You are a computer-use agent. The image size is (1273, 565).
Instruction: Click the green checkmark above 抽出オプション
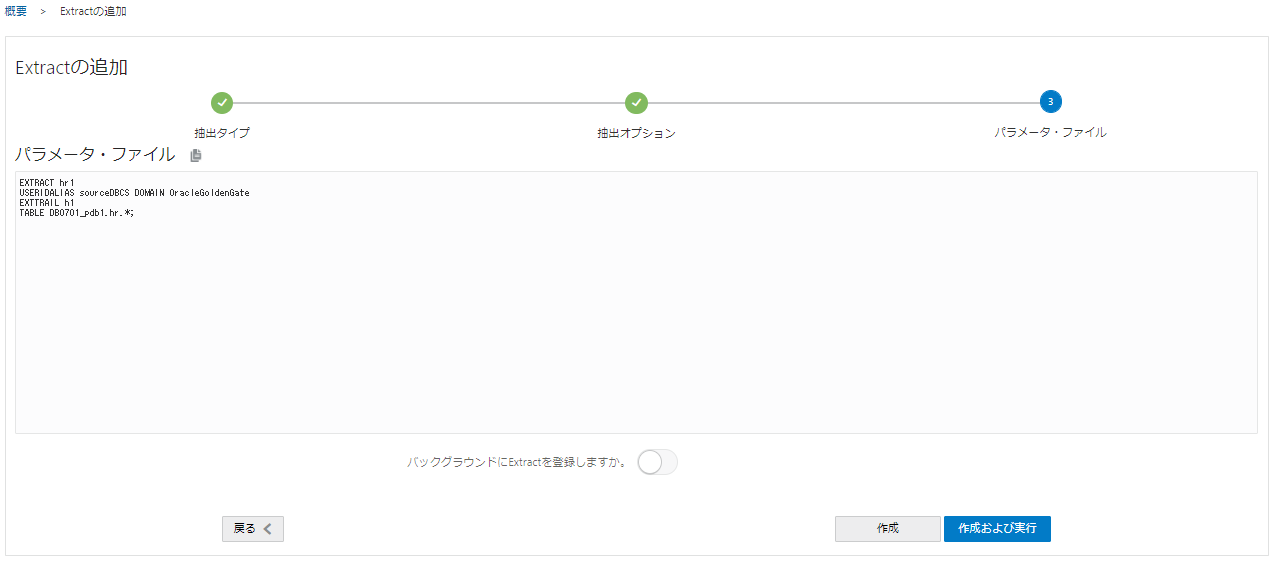click(636, 102)
